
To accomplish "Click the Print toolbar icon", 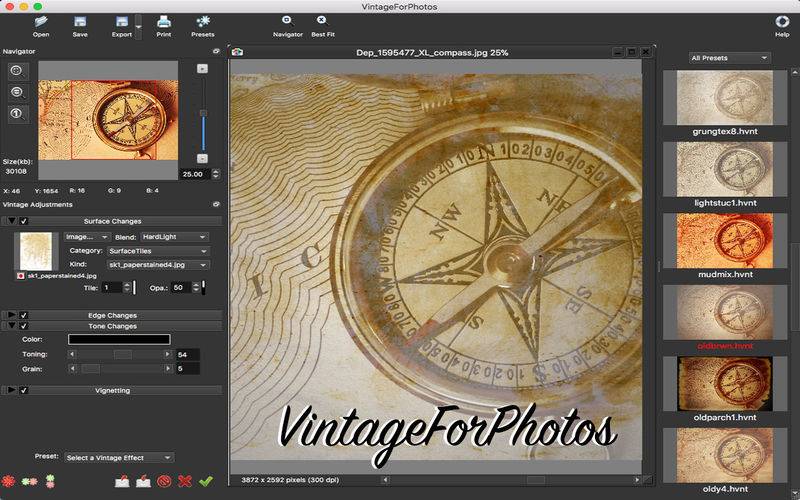I will [x=163, y=21].
